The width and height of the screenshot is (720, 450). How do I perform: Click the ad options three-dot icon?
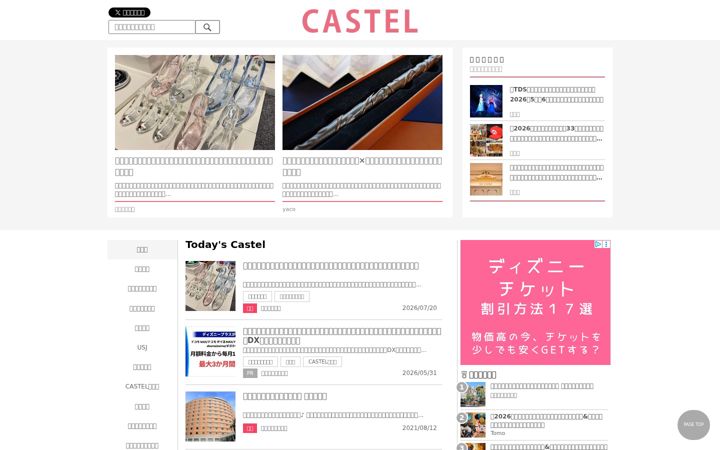(x=607, y=244)
